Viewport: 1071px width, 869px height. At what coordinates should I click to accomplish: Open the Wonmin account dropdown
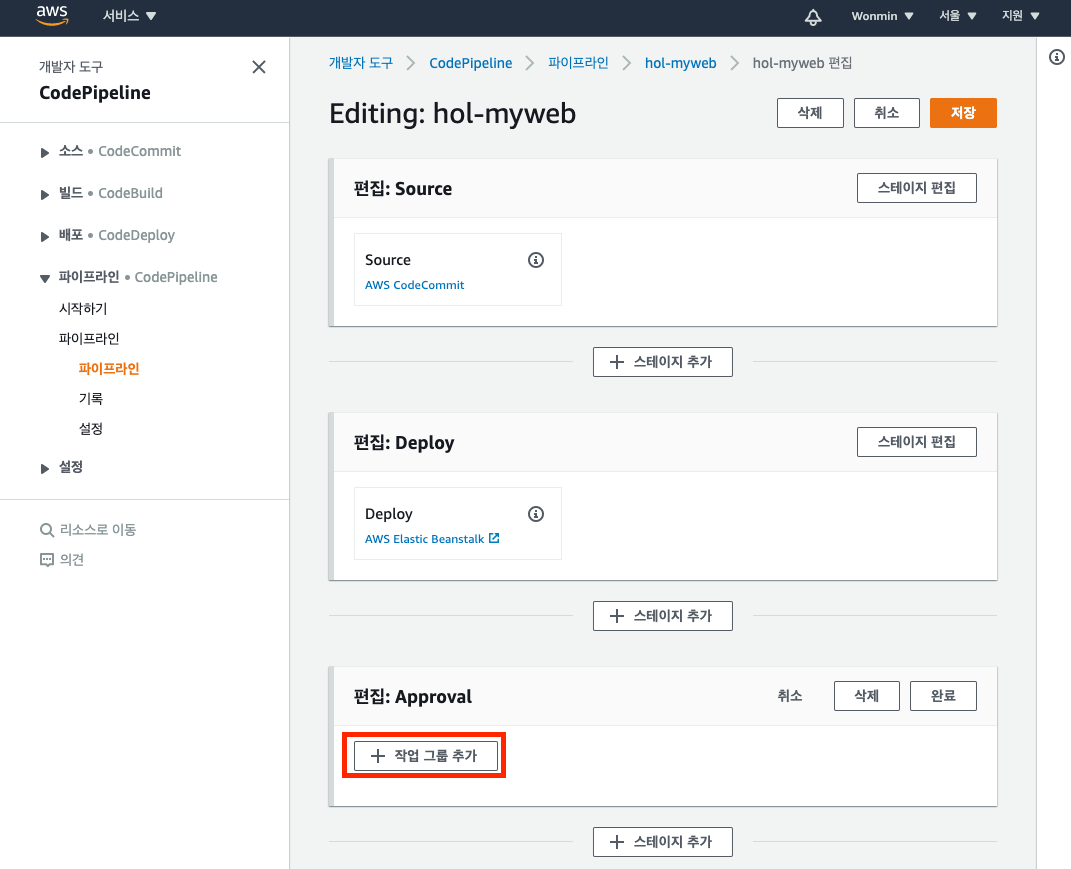coord(882,16)
